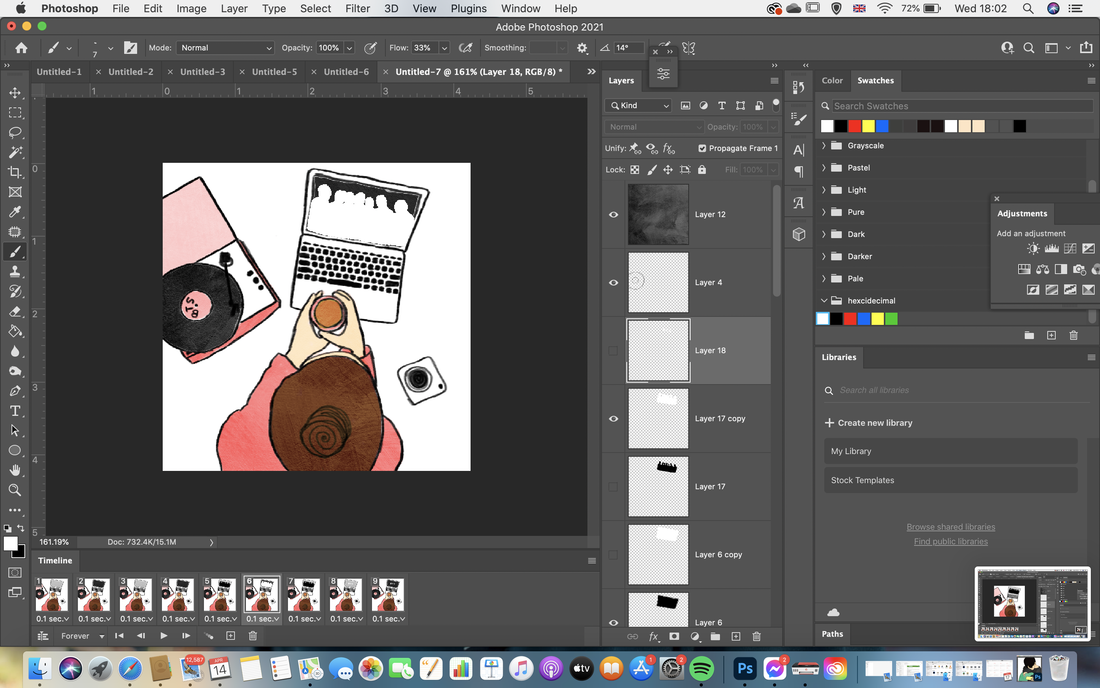
Task: Select the Zoom tool in toolbar
Action: point(15,490)
